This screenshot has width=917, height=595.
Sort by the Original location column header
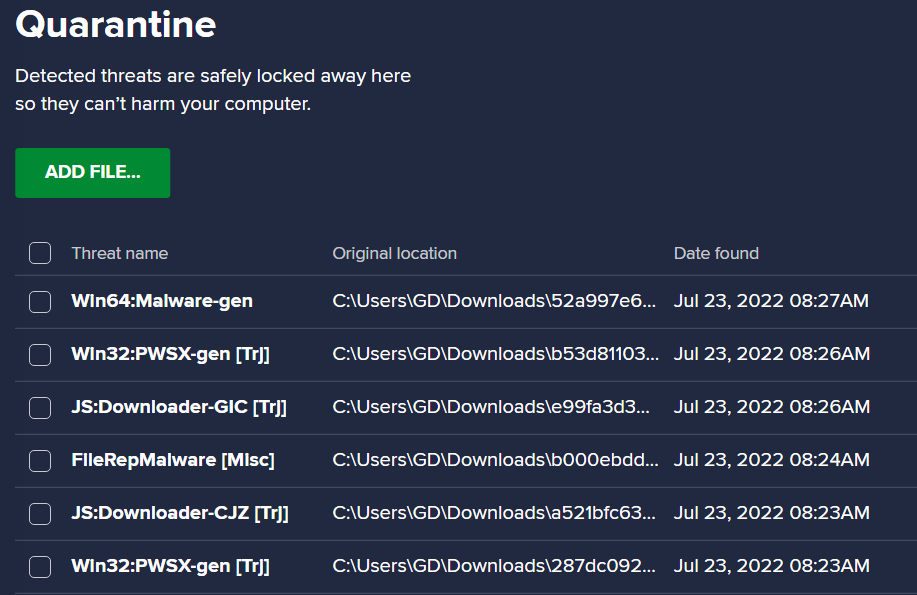(x=395, y=253)
